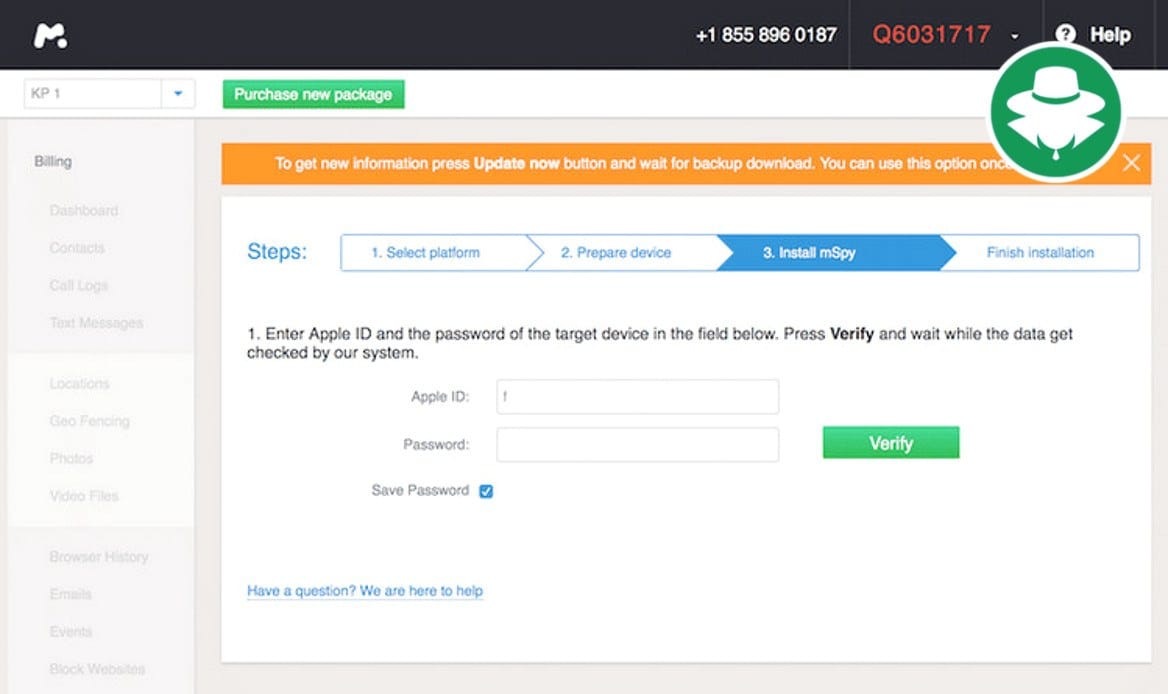Expand the Q6031717 account menu arrow

(1015, 36)
